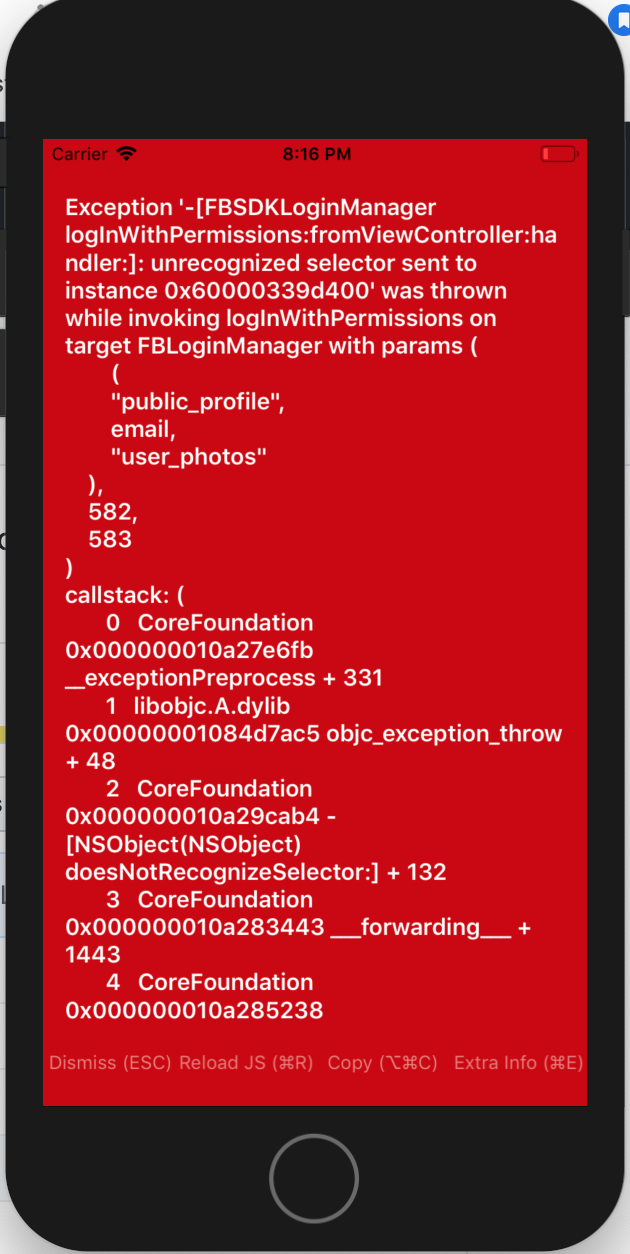The height and width of the screenshot is (1254, 630).
Task: Tap the simulator home button circle
Action: 314,1178
